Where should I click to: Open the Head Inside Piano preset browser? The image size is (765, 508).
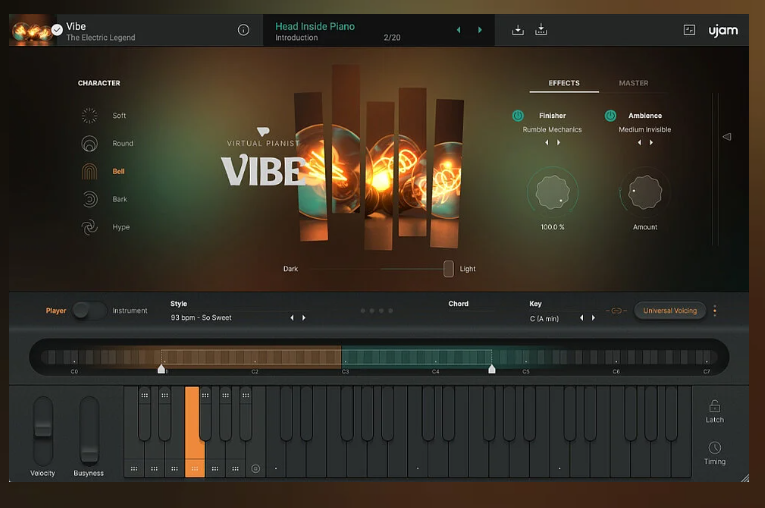pyautogui.click(x=315, y=26)
